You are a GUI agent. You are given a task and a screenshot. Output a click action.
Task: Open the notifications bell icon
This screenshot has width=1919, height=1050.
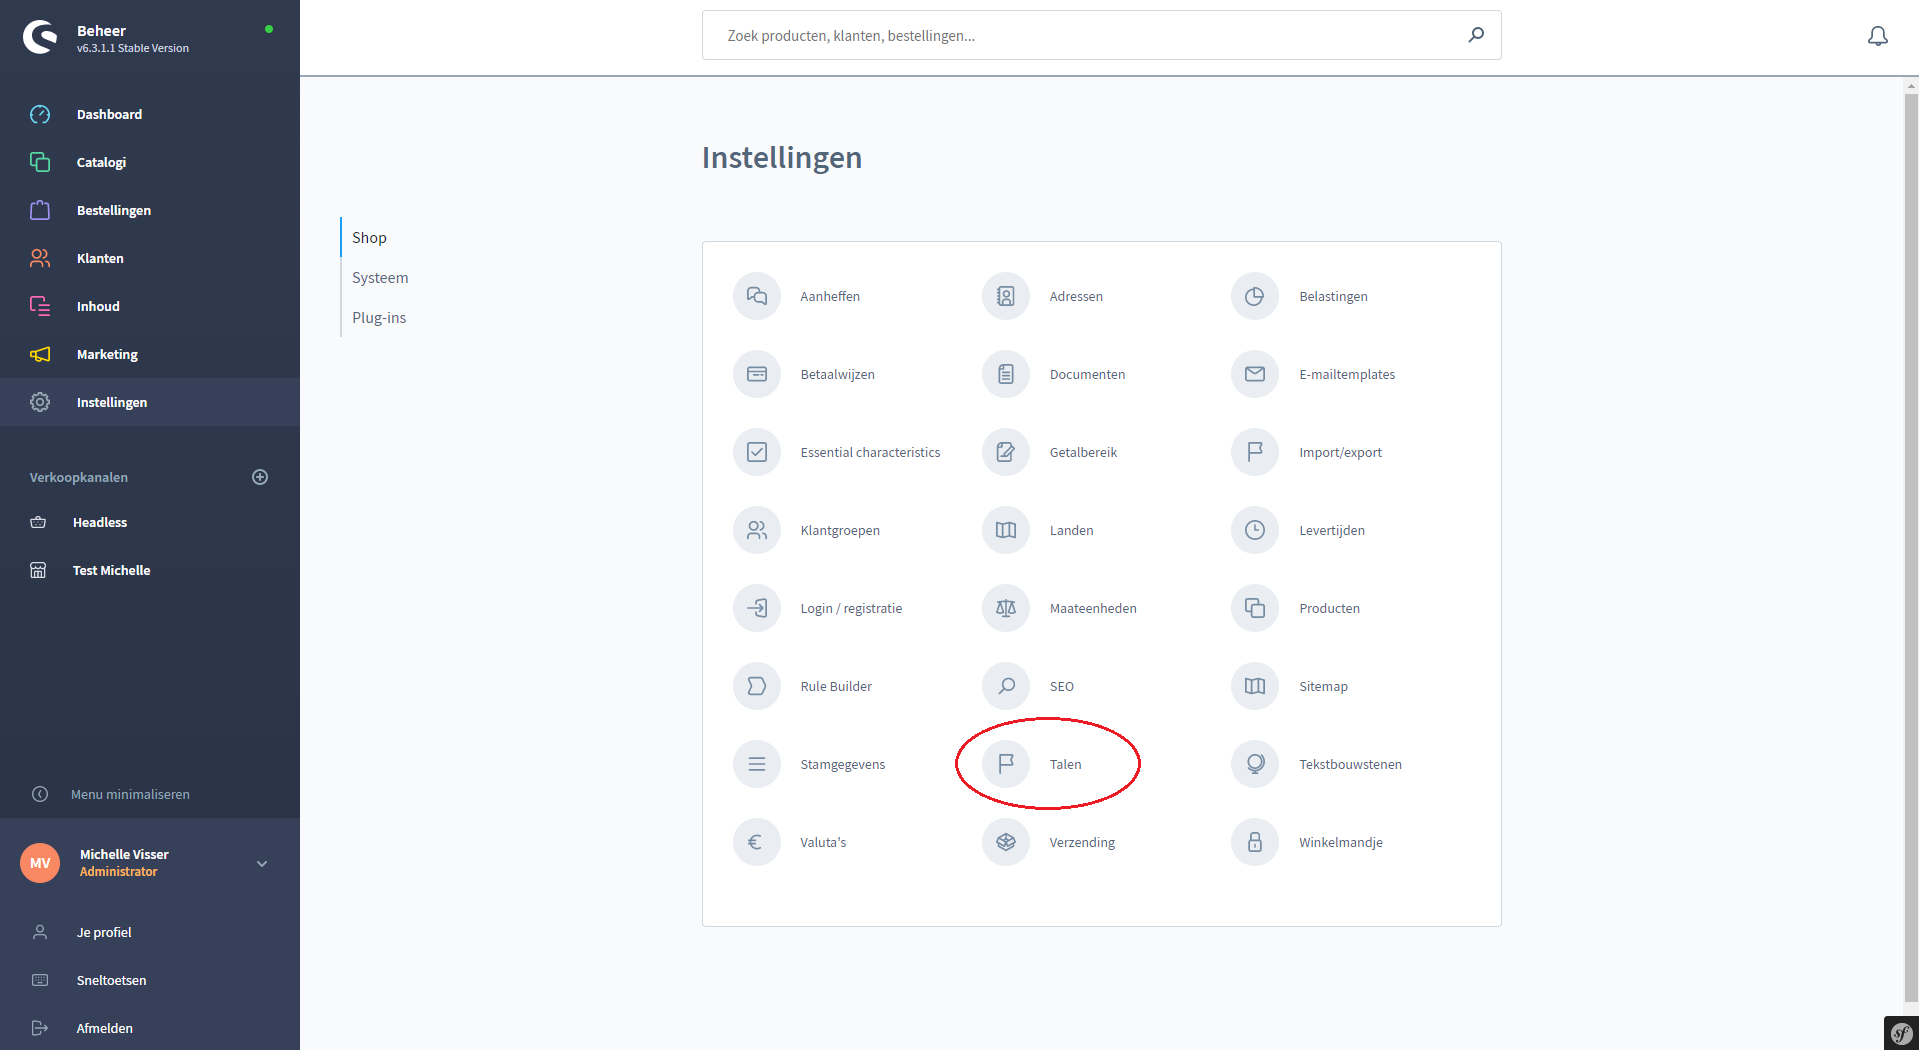(x=1877, y=37)
